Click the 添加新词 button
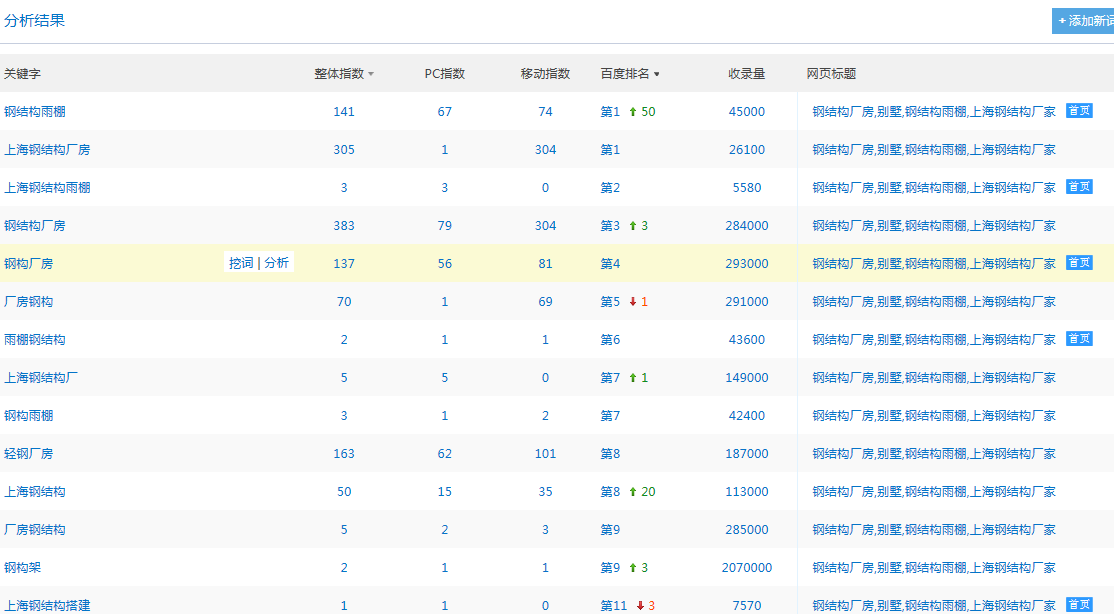 coord(1084,21)
